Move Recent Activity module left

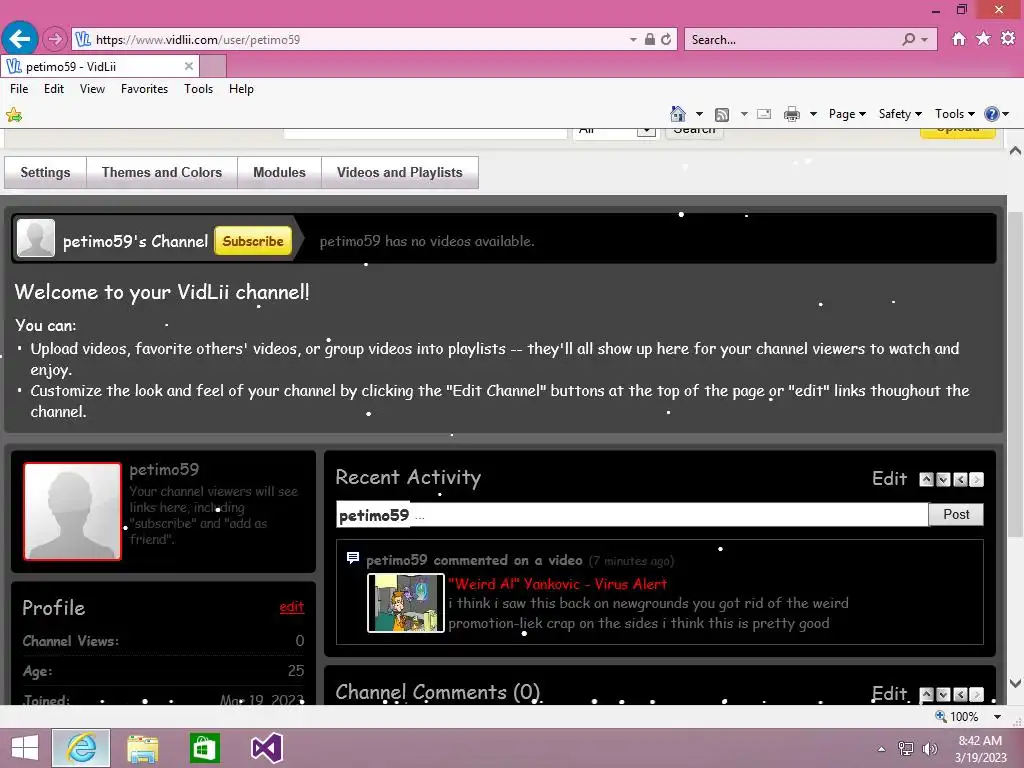click(x=960, y=479)
